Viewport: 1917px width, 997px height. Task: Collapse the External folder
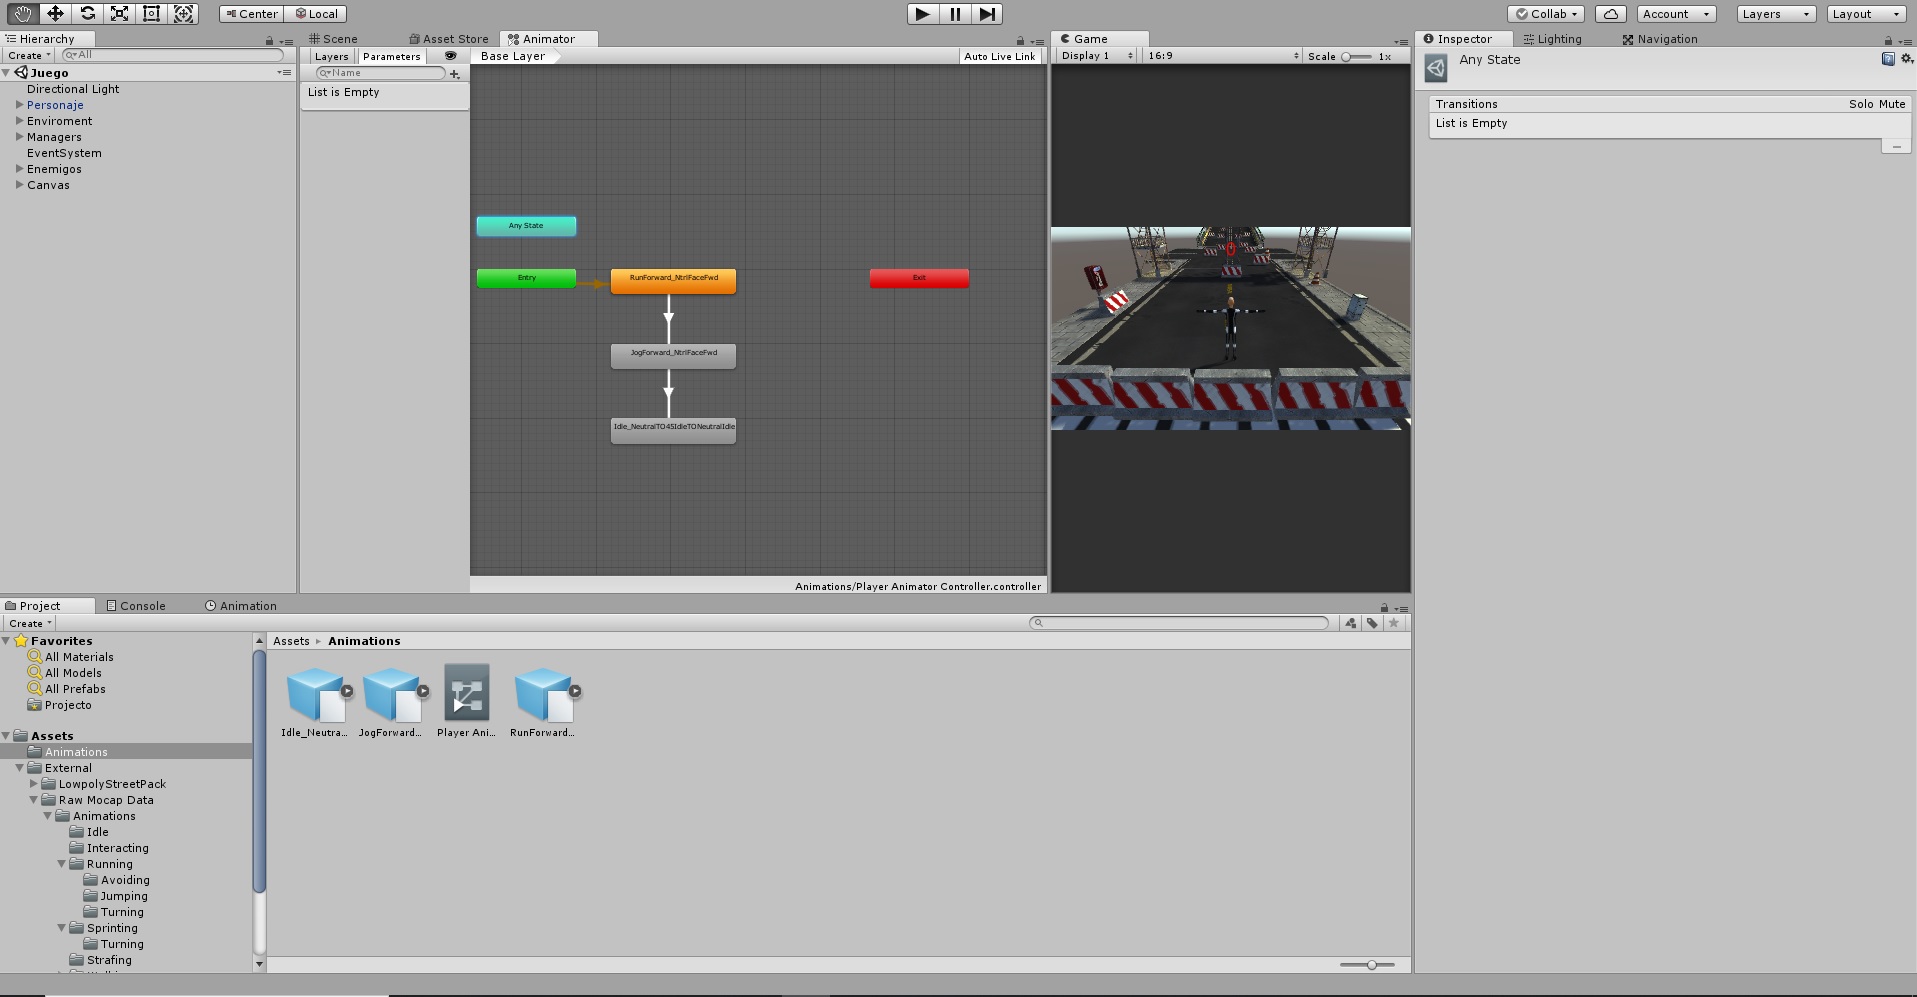[19, 768]
